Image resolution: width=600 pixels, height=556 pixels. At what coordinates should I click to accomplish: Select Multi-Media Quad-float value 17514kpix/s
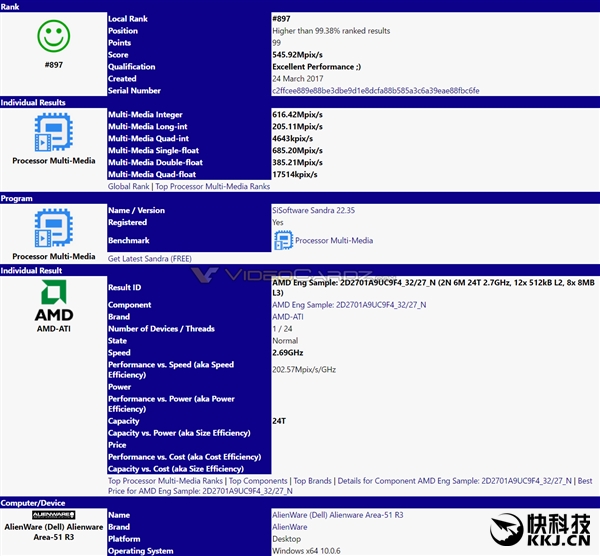tap(295, 174)
